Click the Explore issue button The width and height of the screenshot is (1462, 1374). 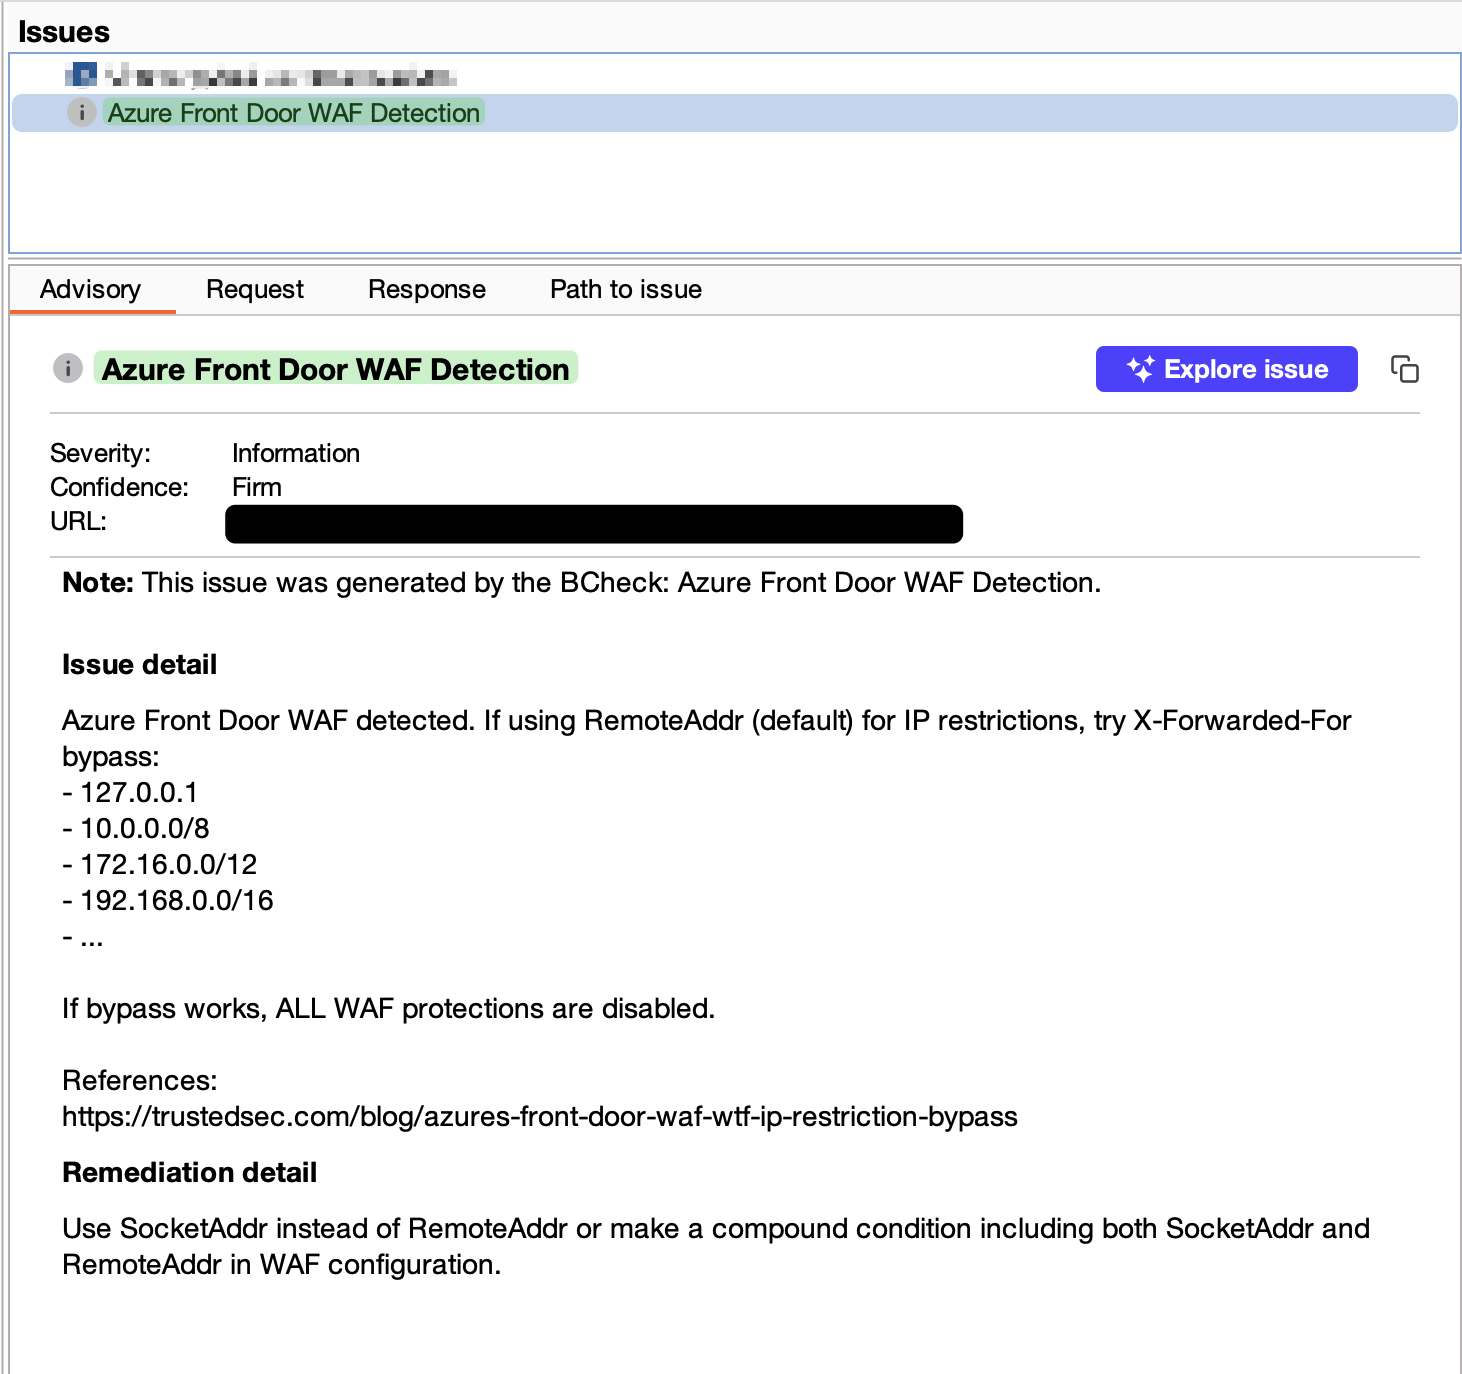1226,369
